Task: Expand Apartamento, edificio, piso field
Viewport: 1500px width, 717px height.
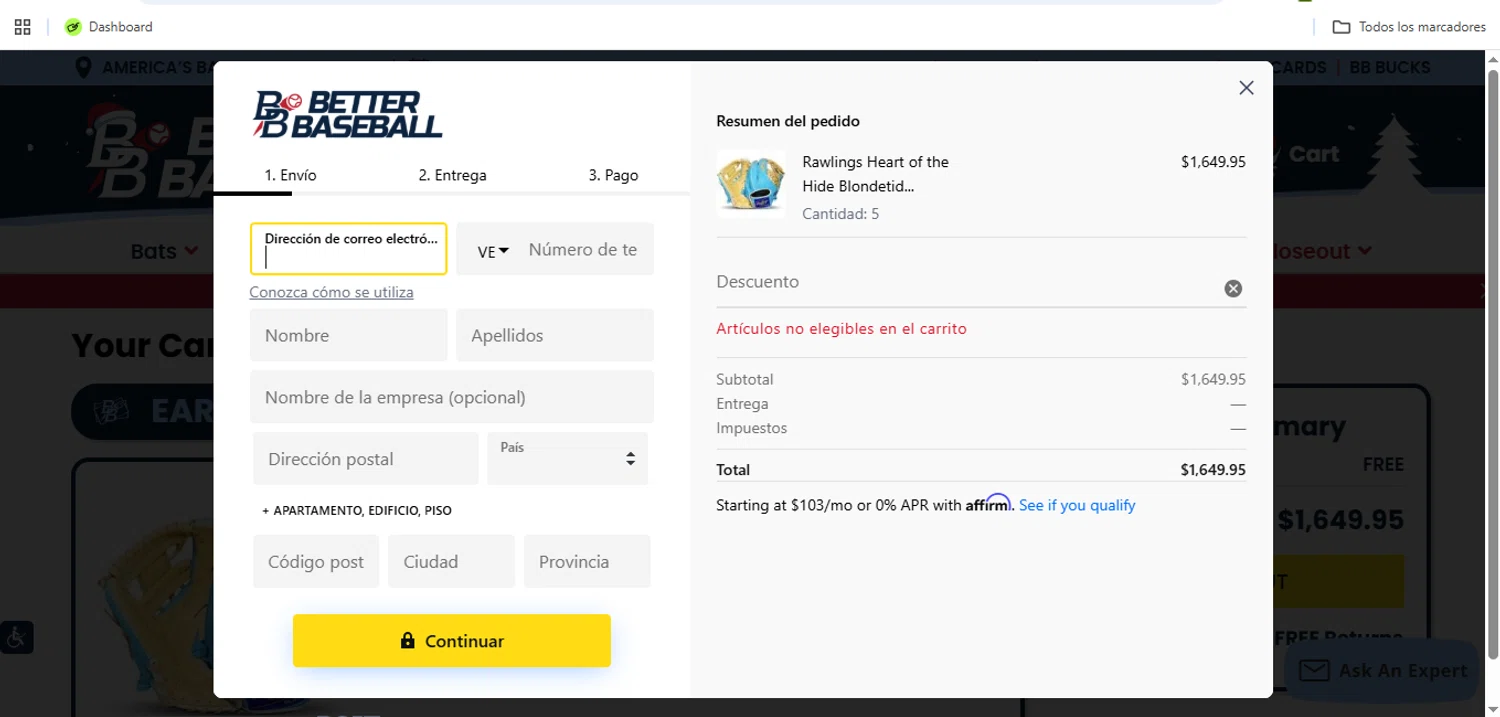Action: tap(357, 510)
